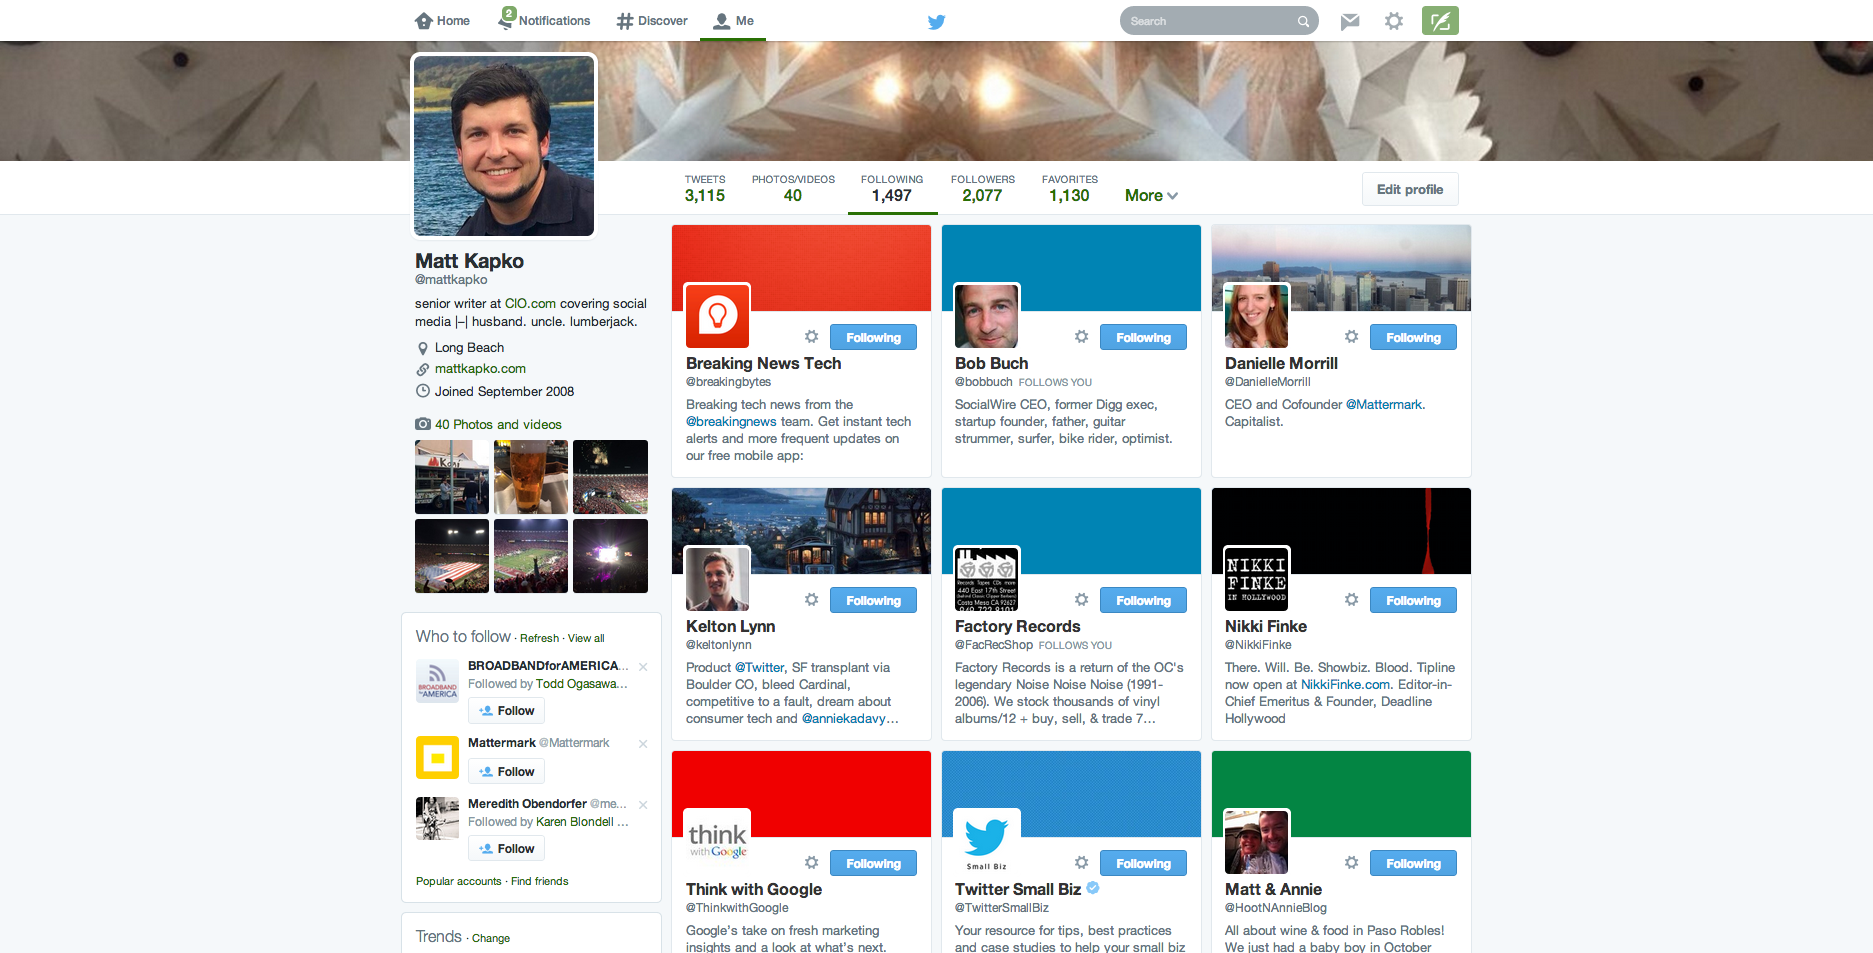View Photos/Videos count 40
1873x953 pixels.
[x=793, y=188]
